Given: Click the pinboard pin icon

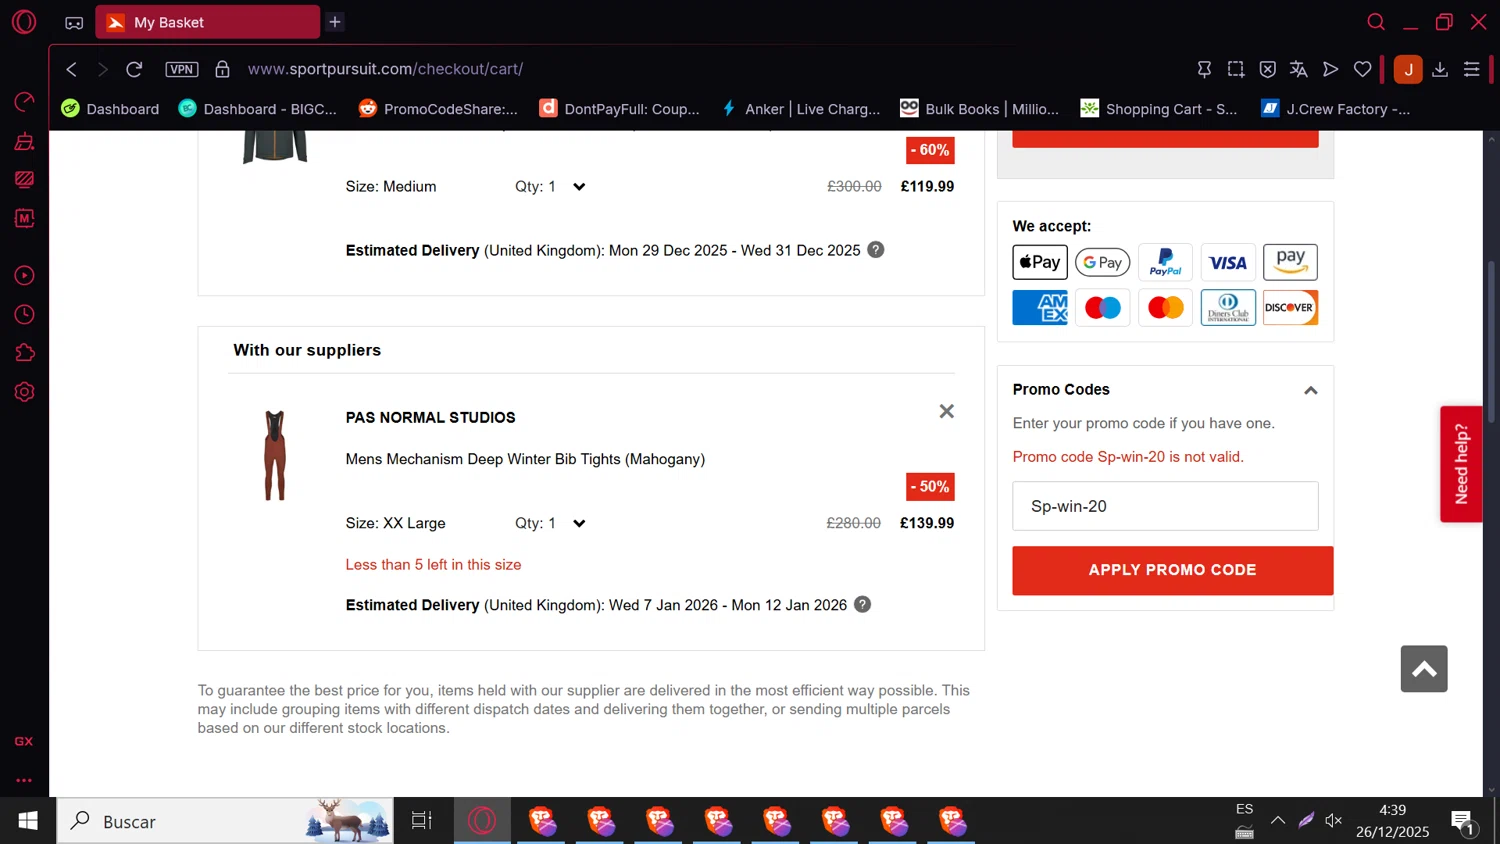Looking at the screenshot, I should pos(1204,69).
